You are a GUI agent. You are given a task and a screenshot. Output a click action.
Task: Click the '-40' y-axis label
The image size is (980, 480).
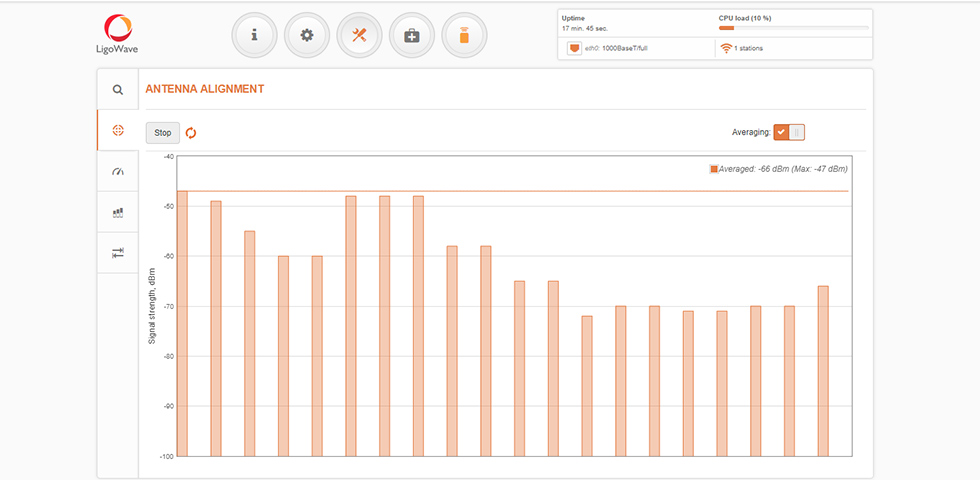pos(168,156)
